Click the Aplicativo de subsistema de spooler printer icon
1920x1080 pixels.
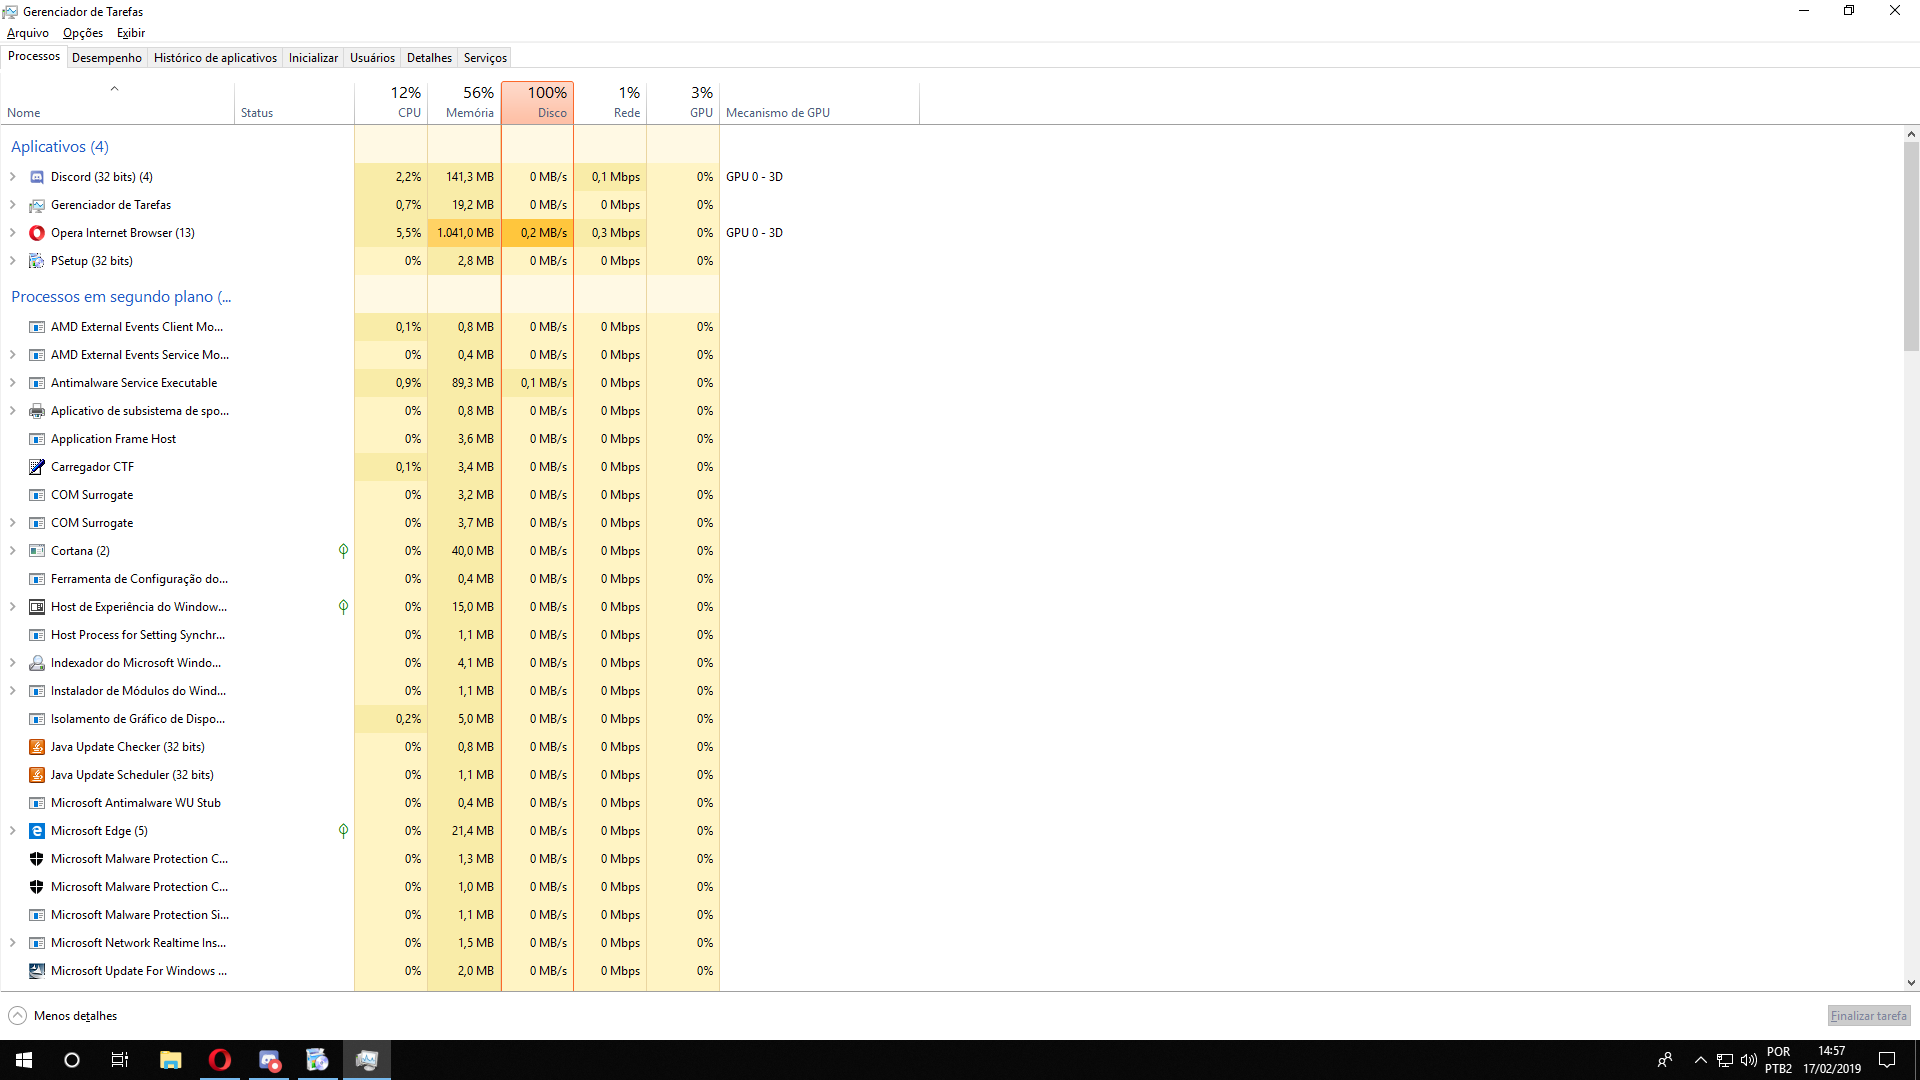click(37, 411)
